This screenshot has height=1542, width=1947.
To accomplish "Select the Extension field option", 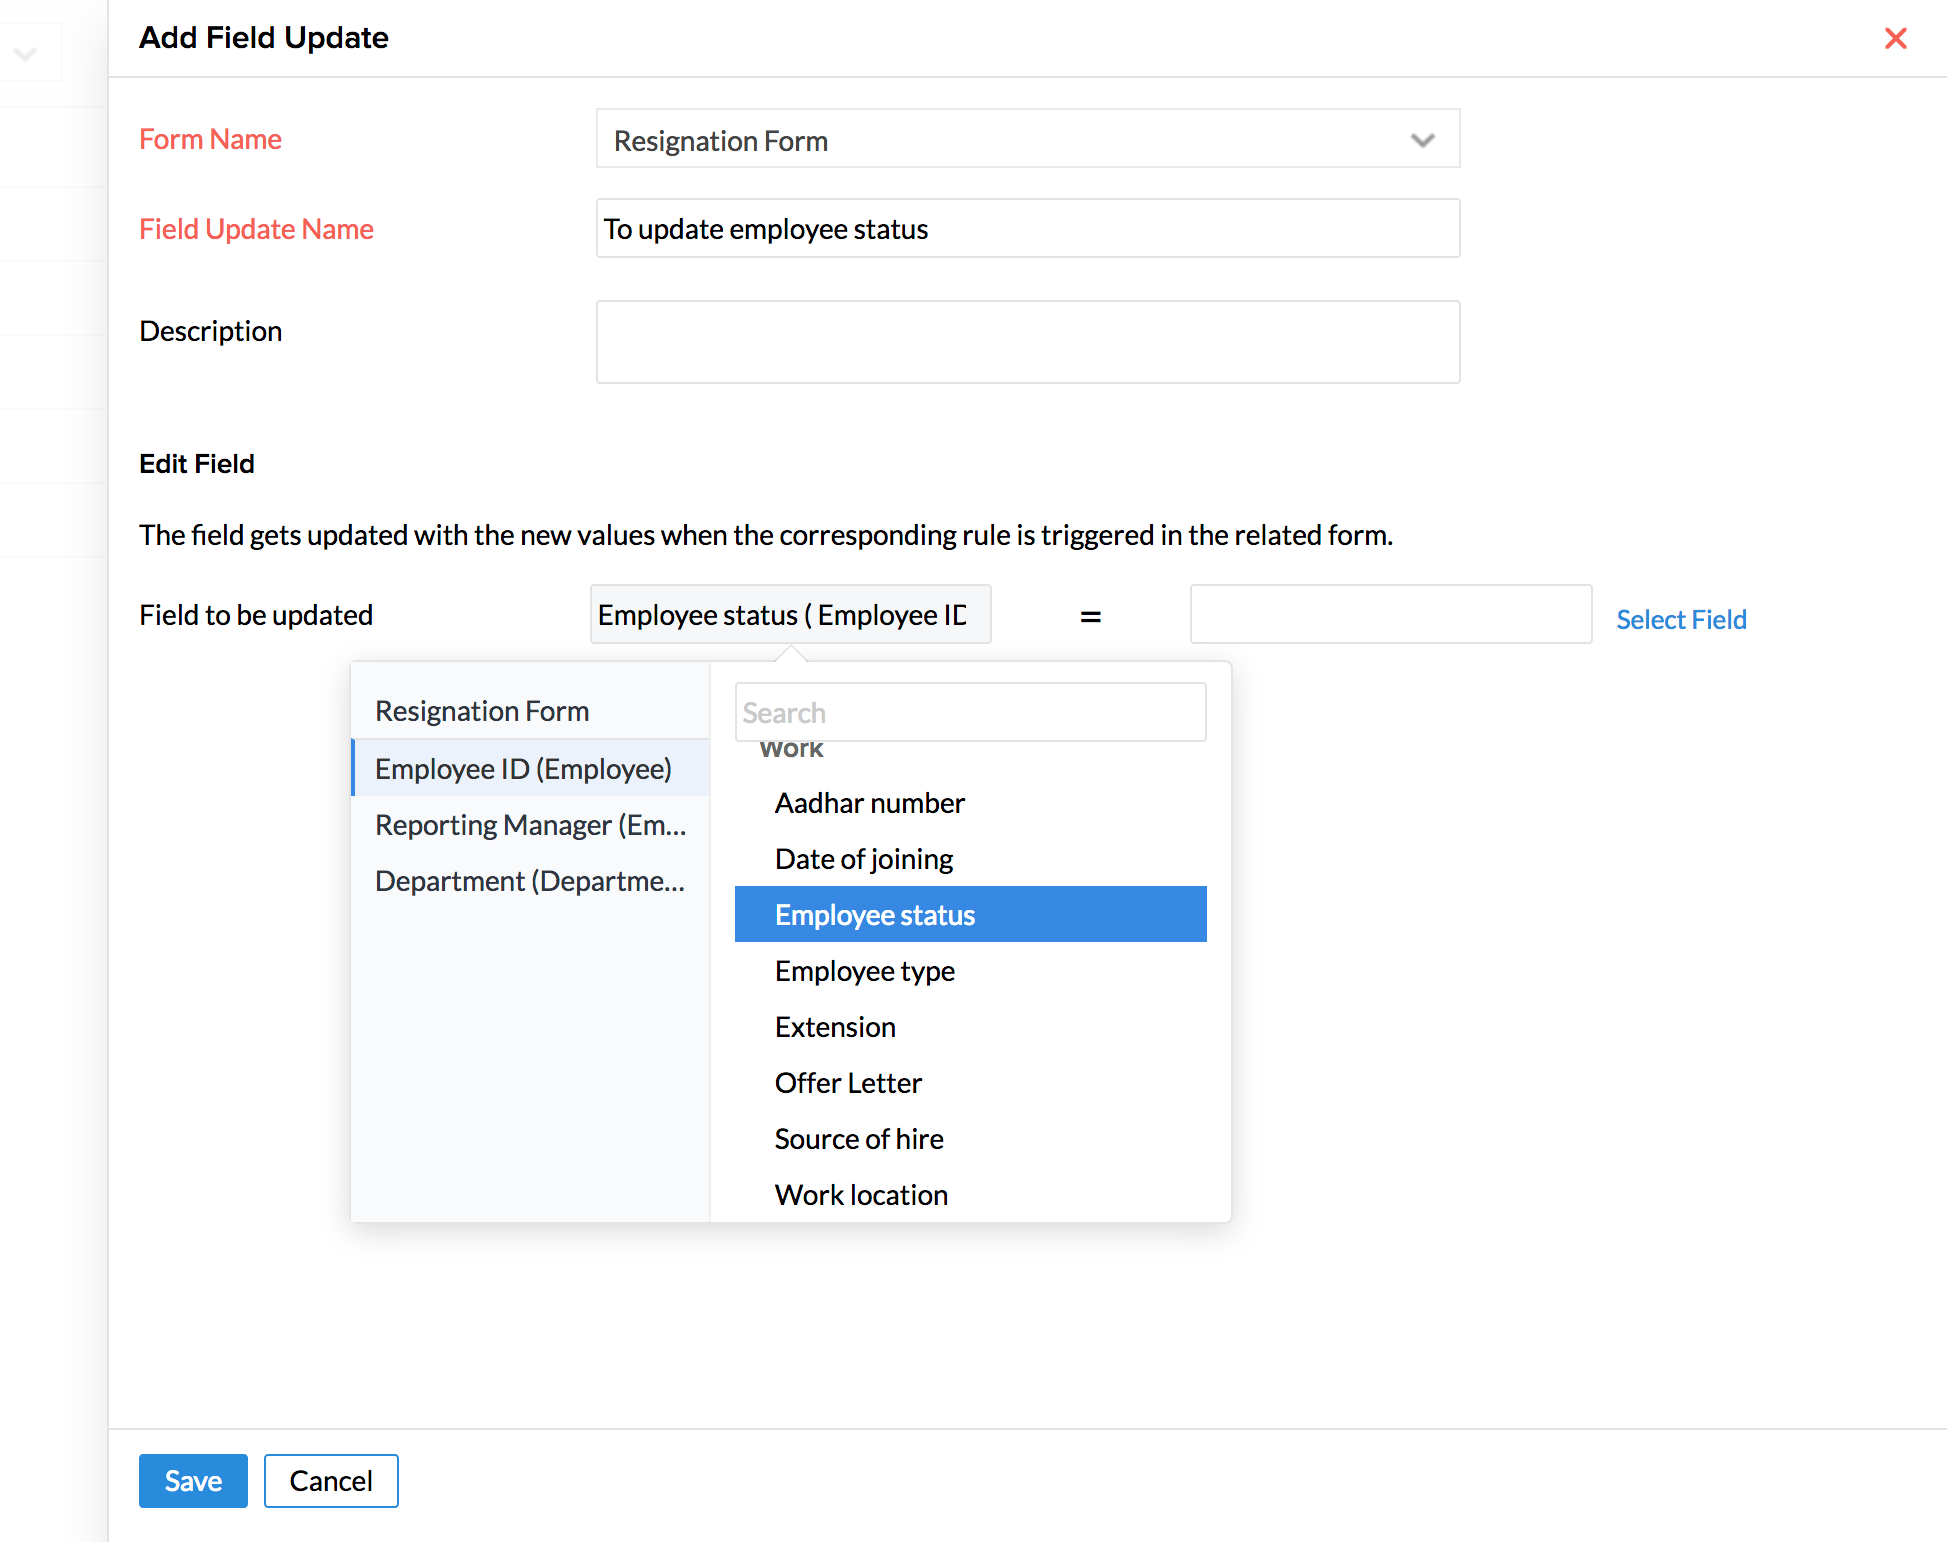I will click(834, 1027).
